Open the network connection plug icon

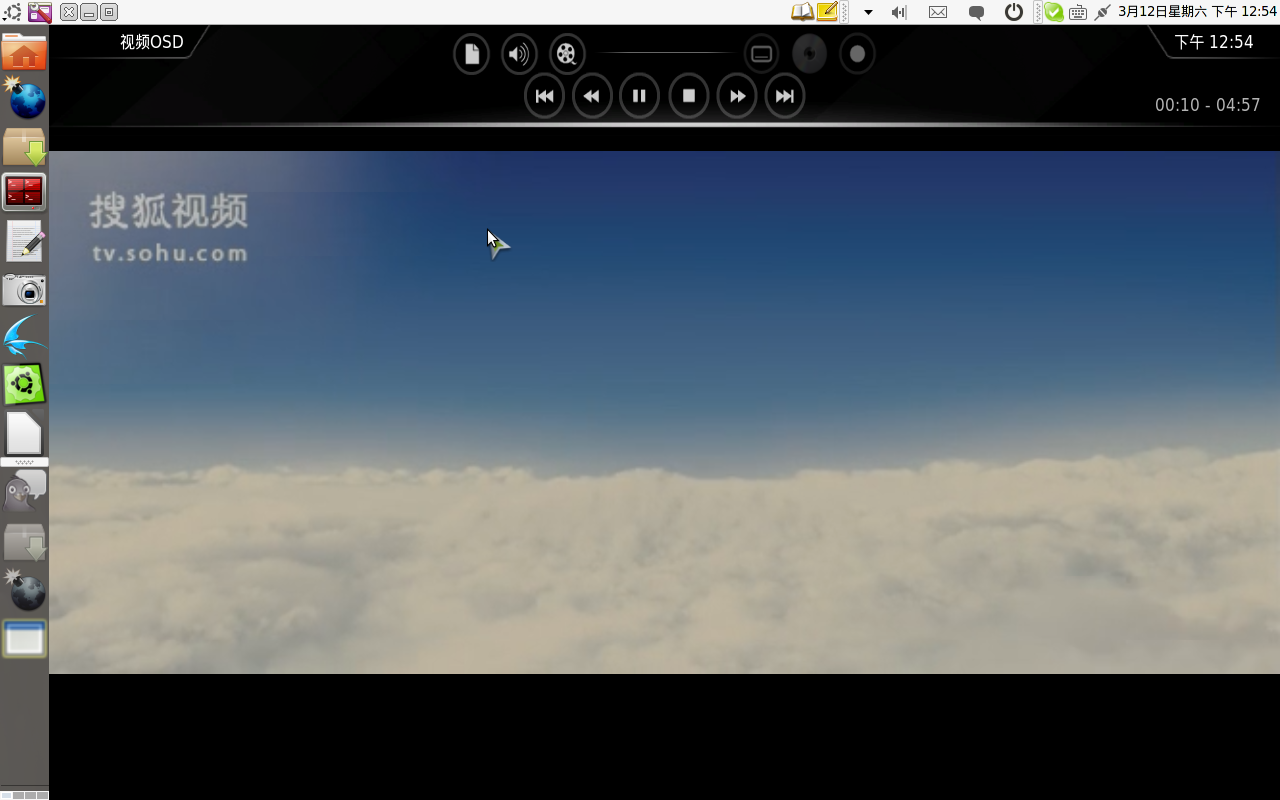[x=1102, y=12]
